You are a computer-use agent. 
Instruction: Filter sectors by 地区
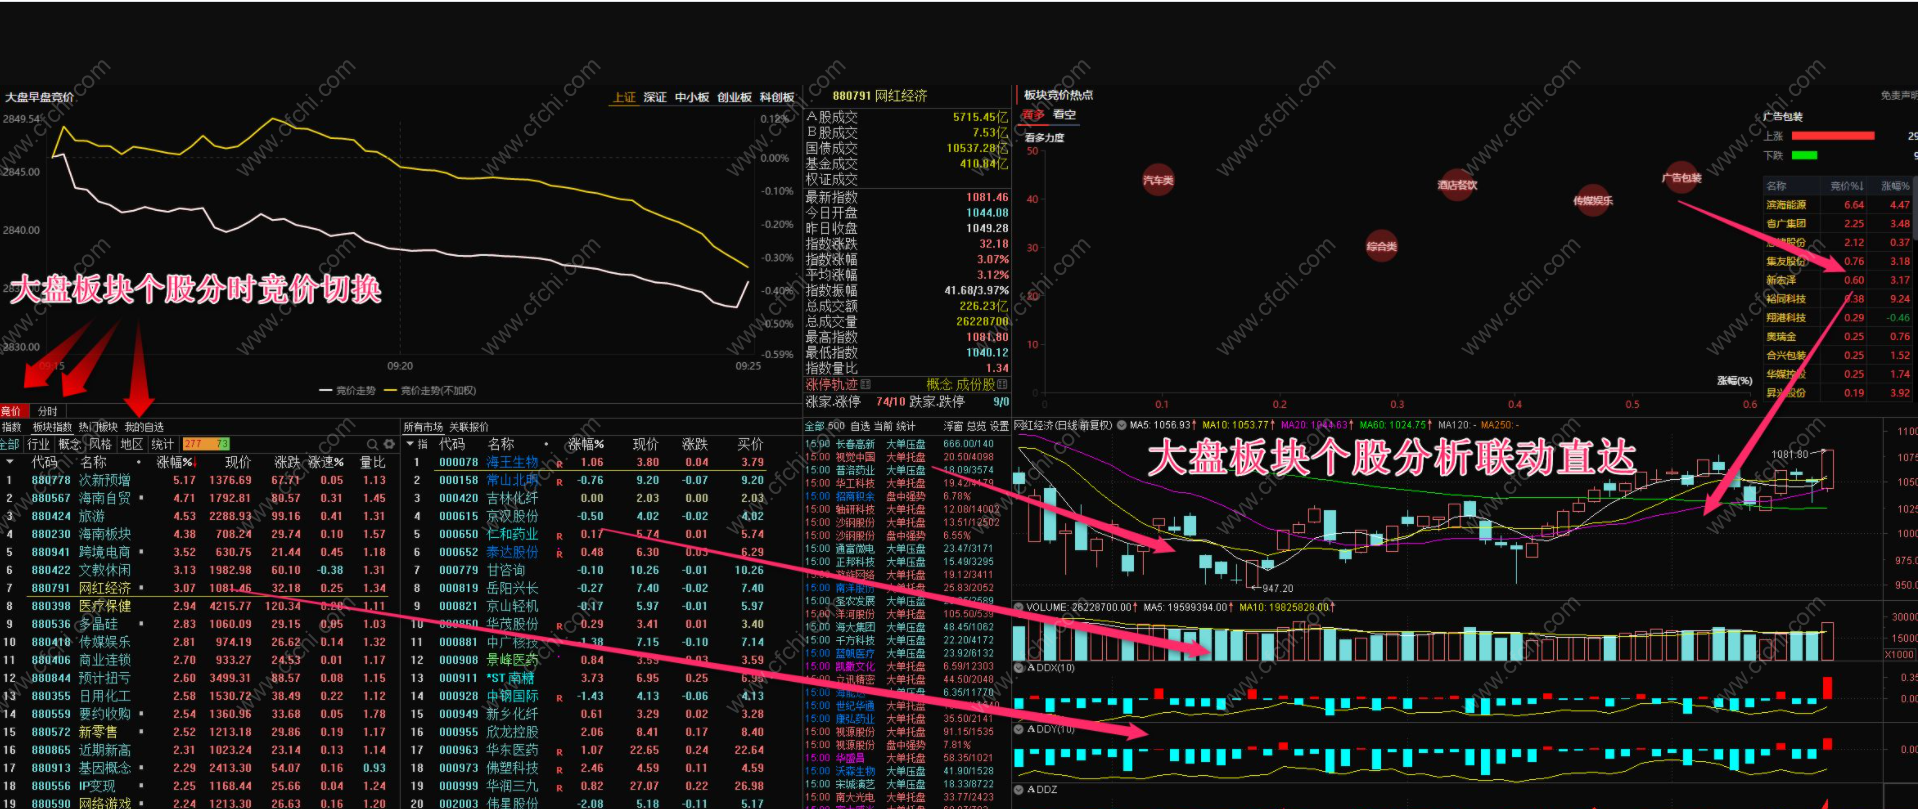(x=132, y=444)
